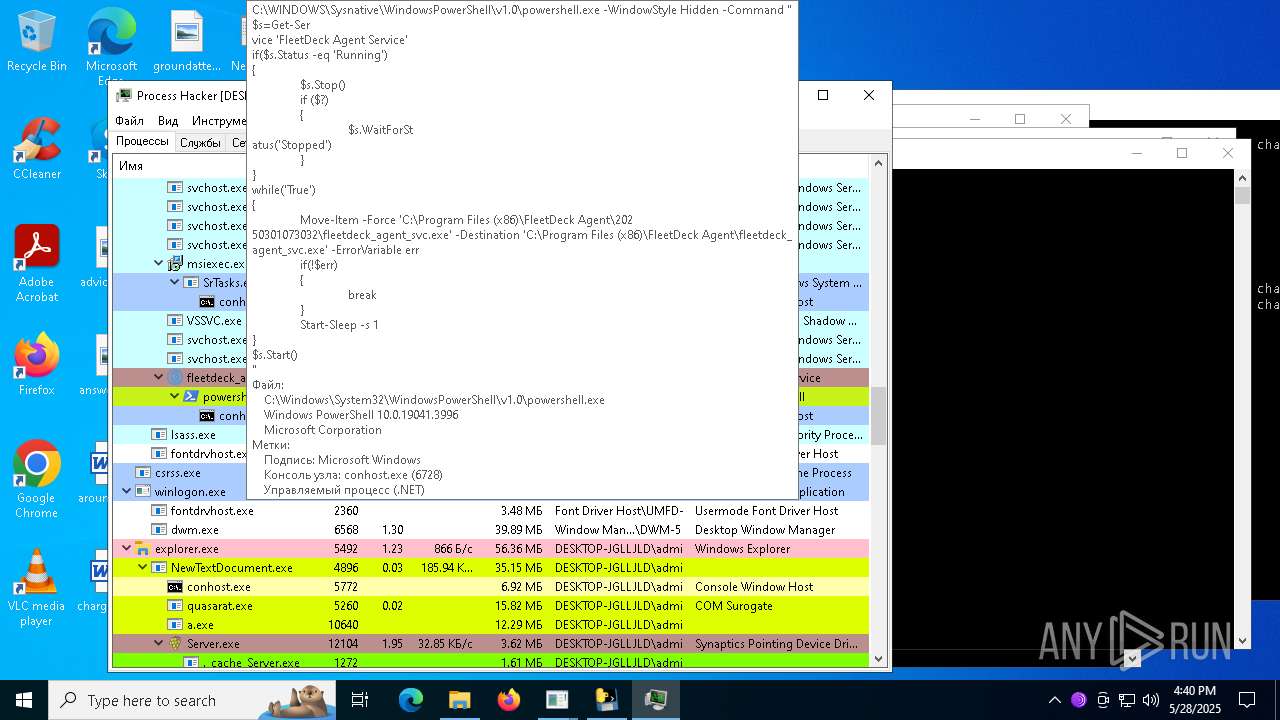
Task: Open the notification center icon
Action: point(1247,700)
